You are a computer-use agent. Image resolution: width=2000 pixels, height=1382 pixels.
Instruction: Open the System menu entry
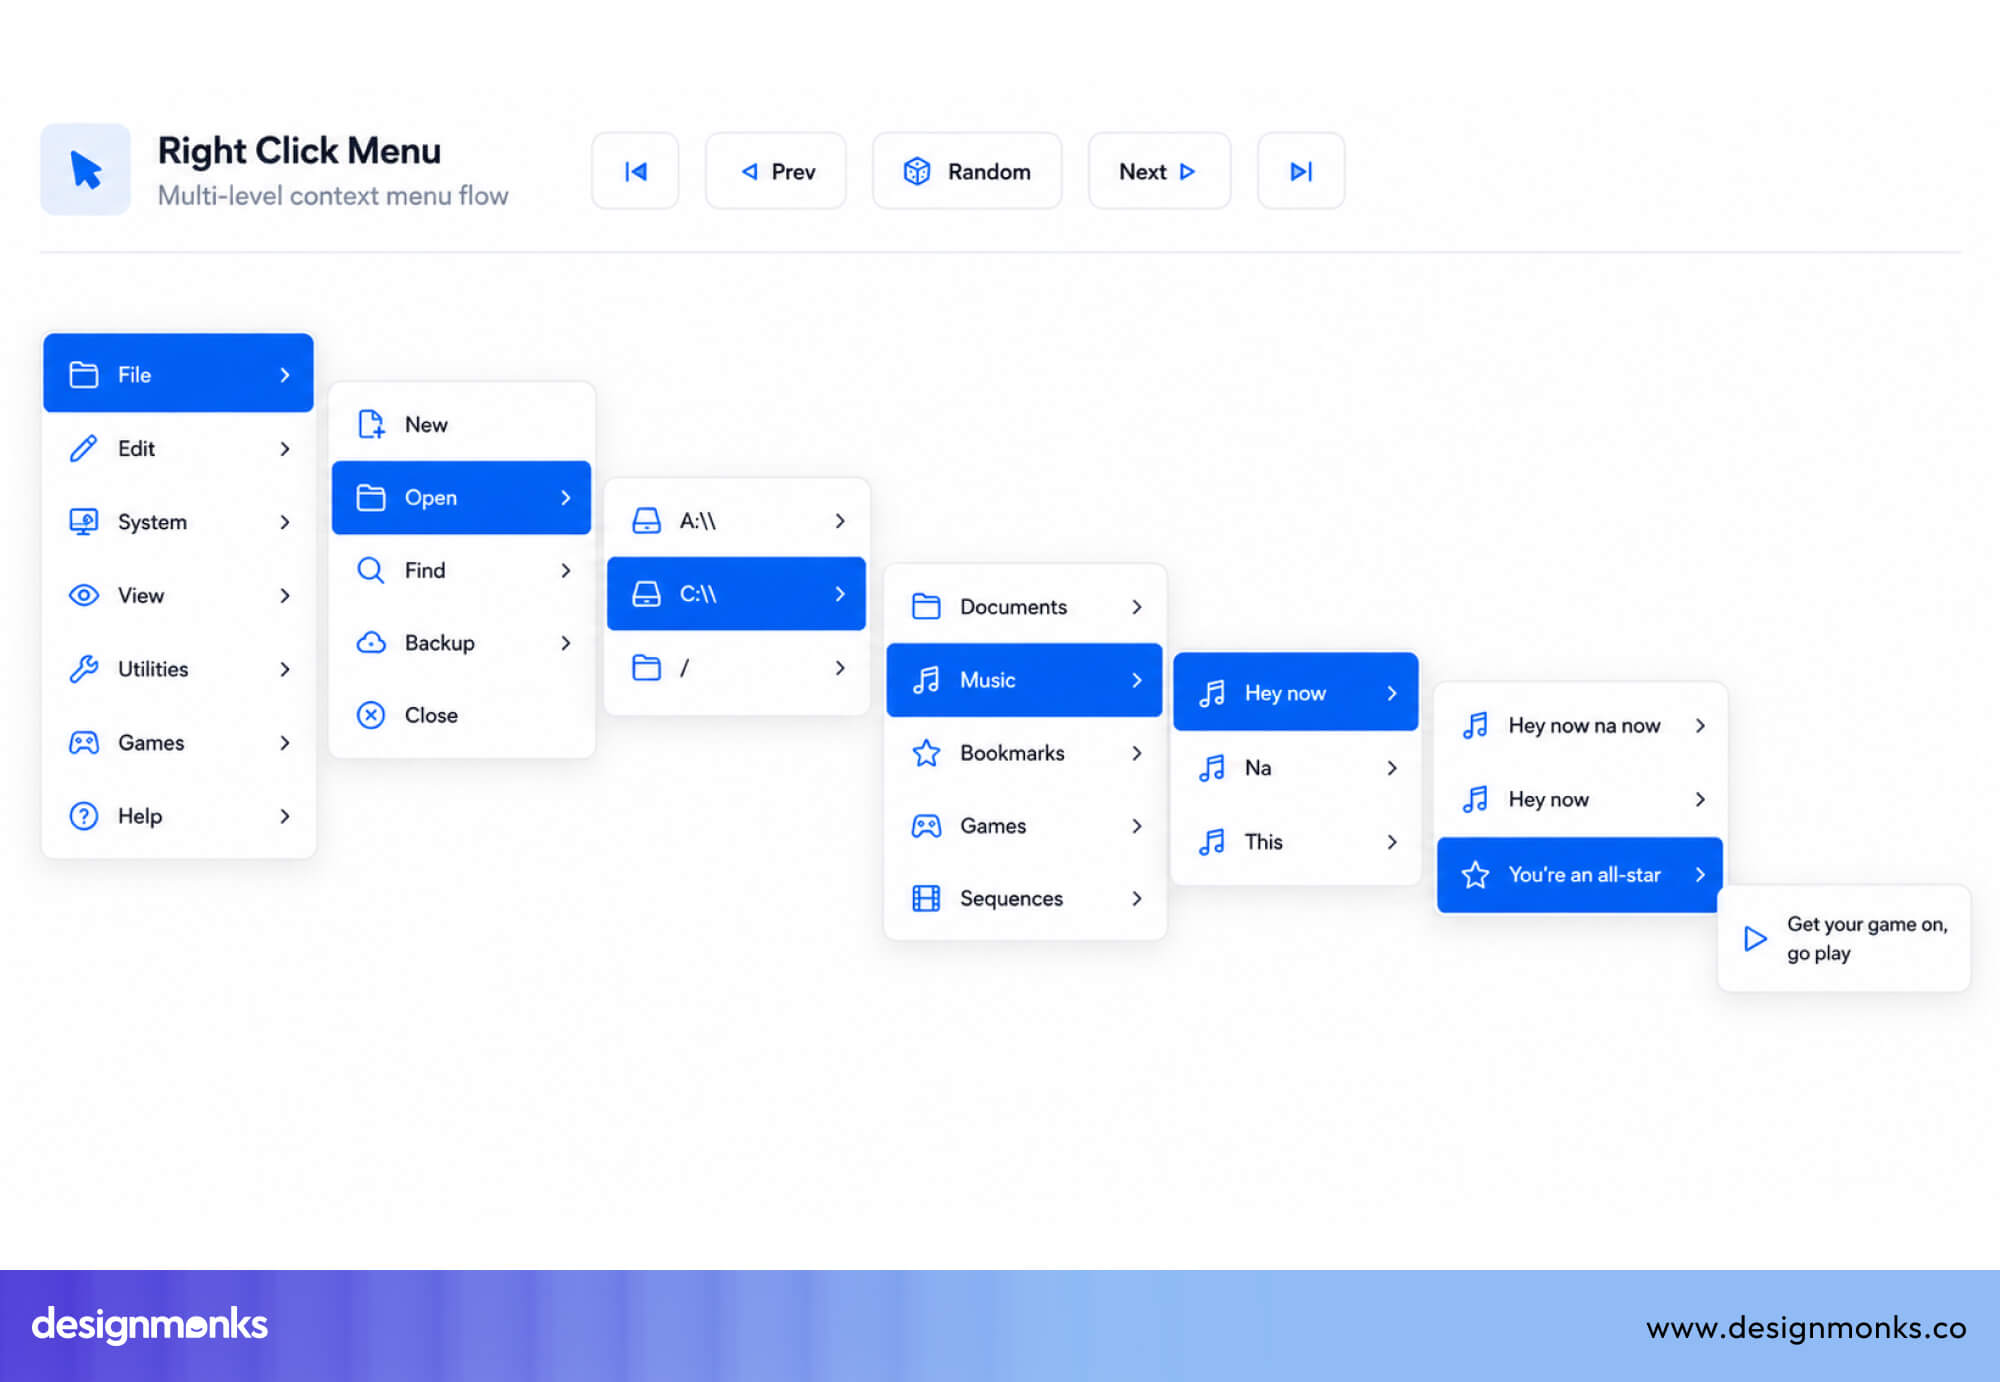pyautogui.click(x=178, y=522)
